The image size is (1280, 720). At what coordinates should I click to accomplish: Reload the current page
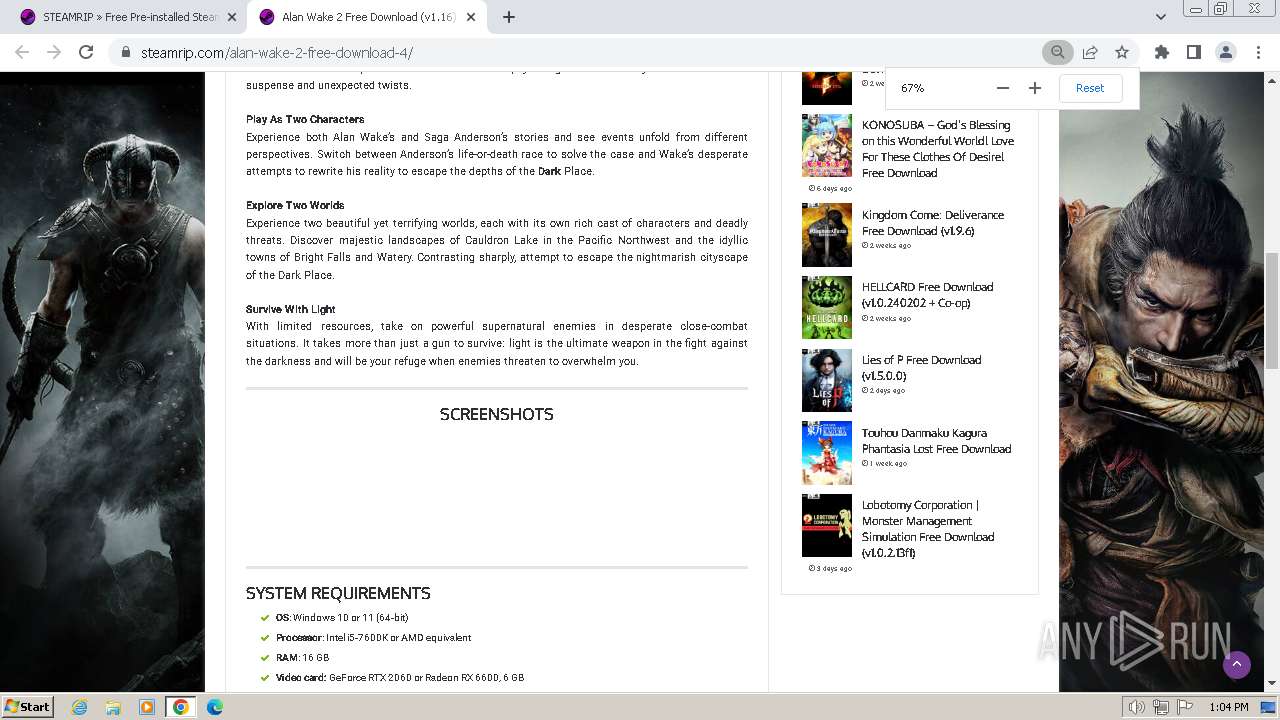click(x=86, y=52)
